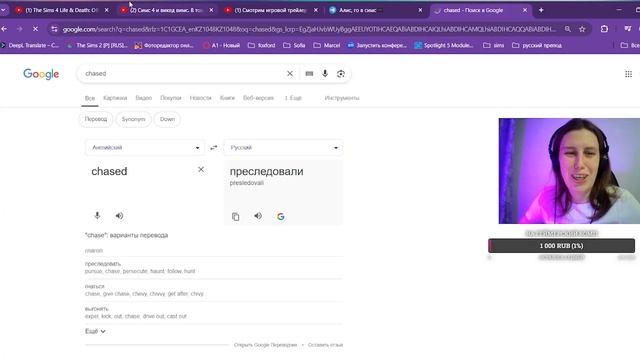The image size is (640, 360).
Task: Use microphone for translation input
Action: 97,216
